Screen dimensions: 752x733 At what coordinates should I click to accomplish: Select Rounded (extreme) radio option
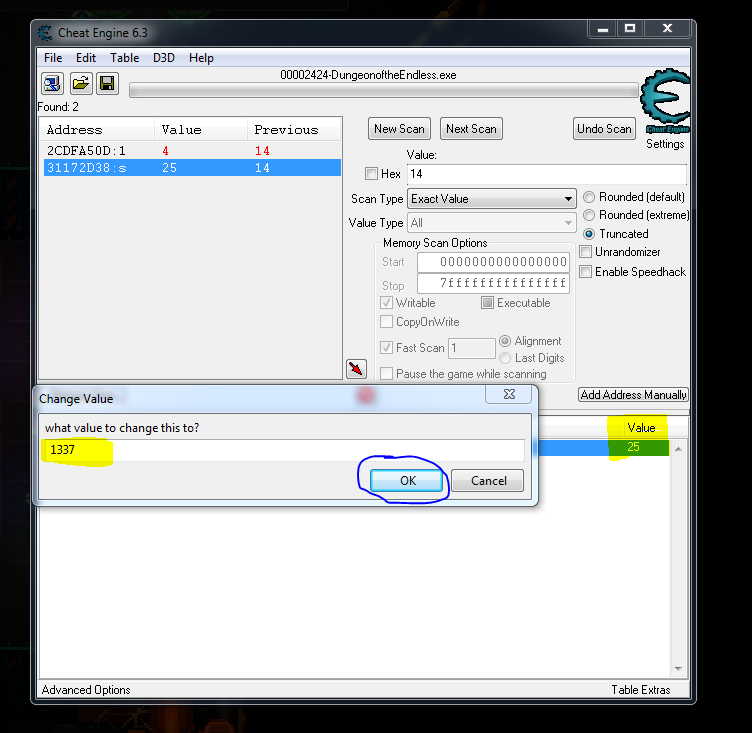point(588,215)
